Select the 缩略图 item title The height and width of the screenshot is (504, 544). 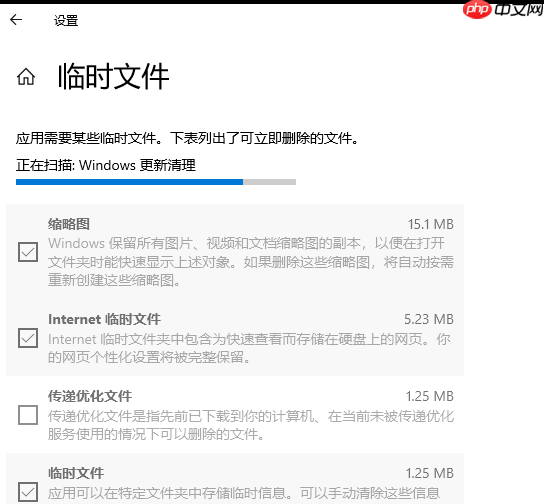69,224
